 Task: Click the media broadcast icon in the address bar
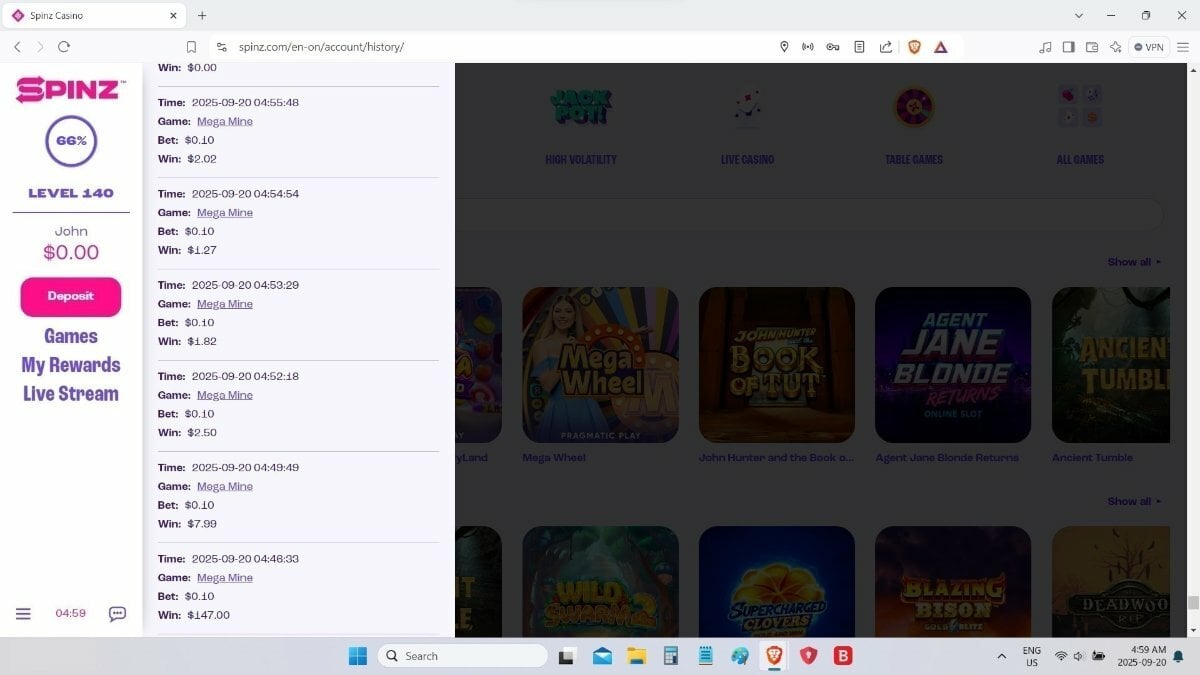click(808, 47)
